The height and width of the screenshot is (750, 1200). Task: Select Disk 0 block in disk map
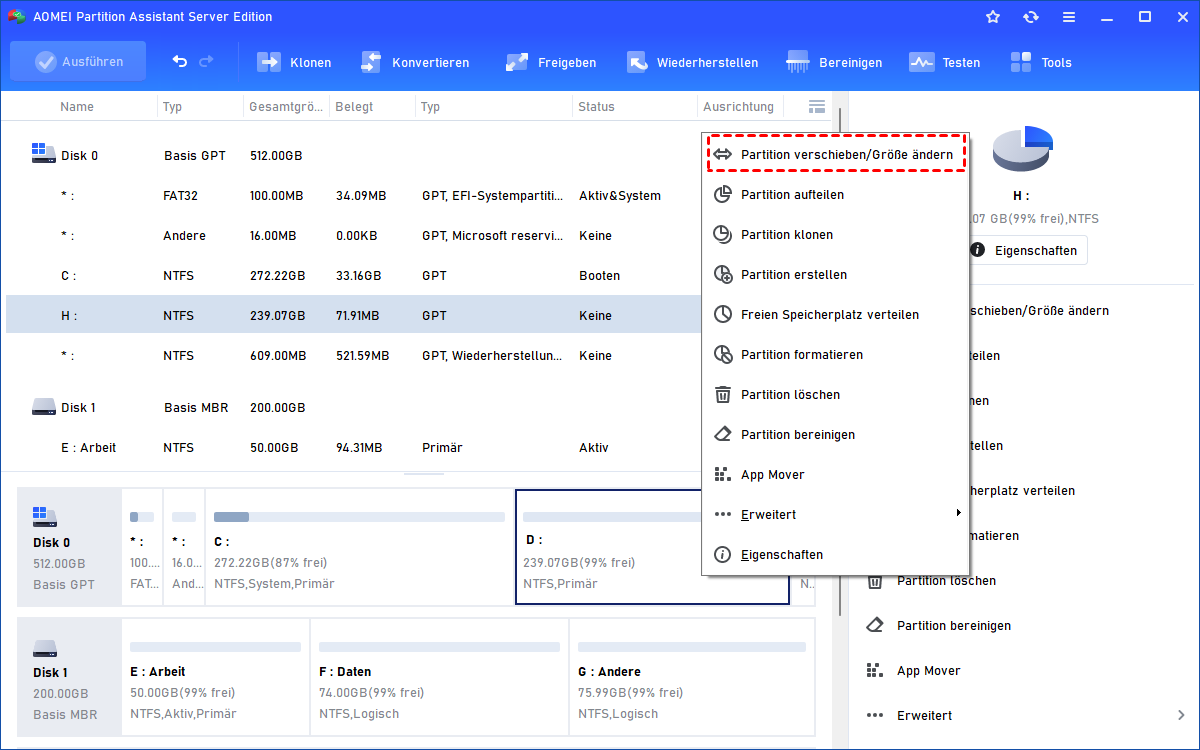(x=69, y=547)
